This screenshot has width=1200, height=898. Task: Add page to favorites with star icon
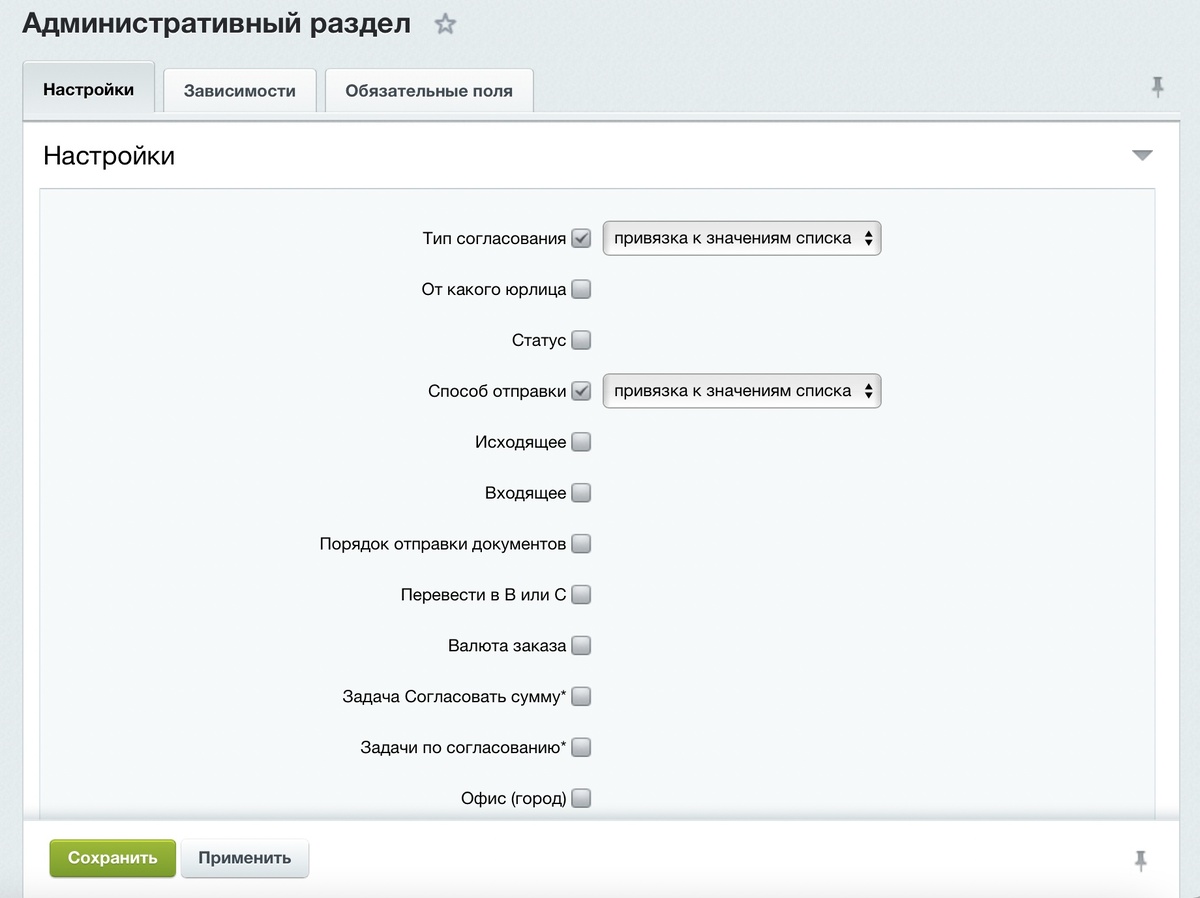(445, 25)
